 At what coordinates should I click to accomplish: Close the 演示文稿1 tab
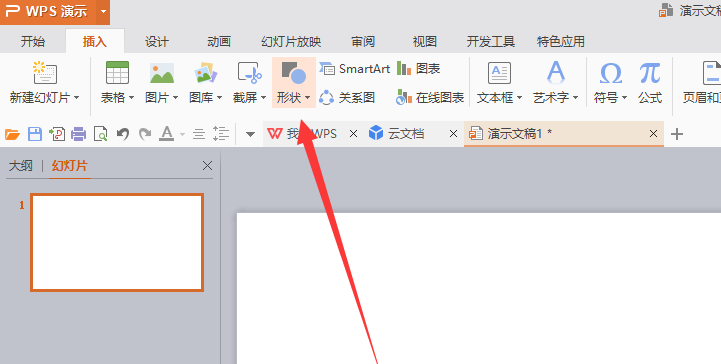pyautogui.click(x=653, y=134)
